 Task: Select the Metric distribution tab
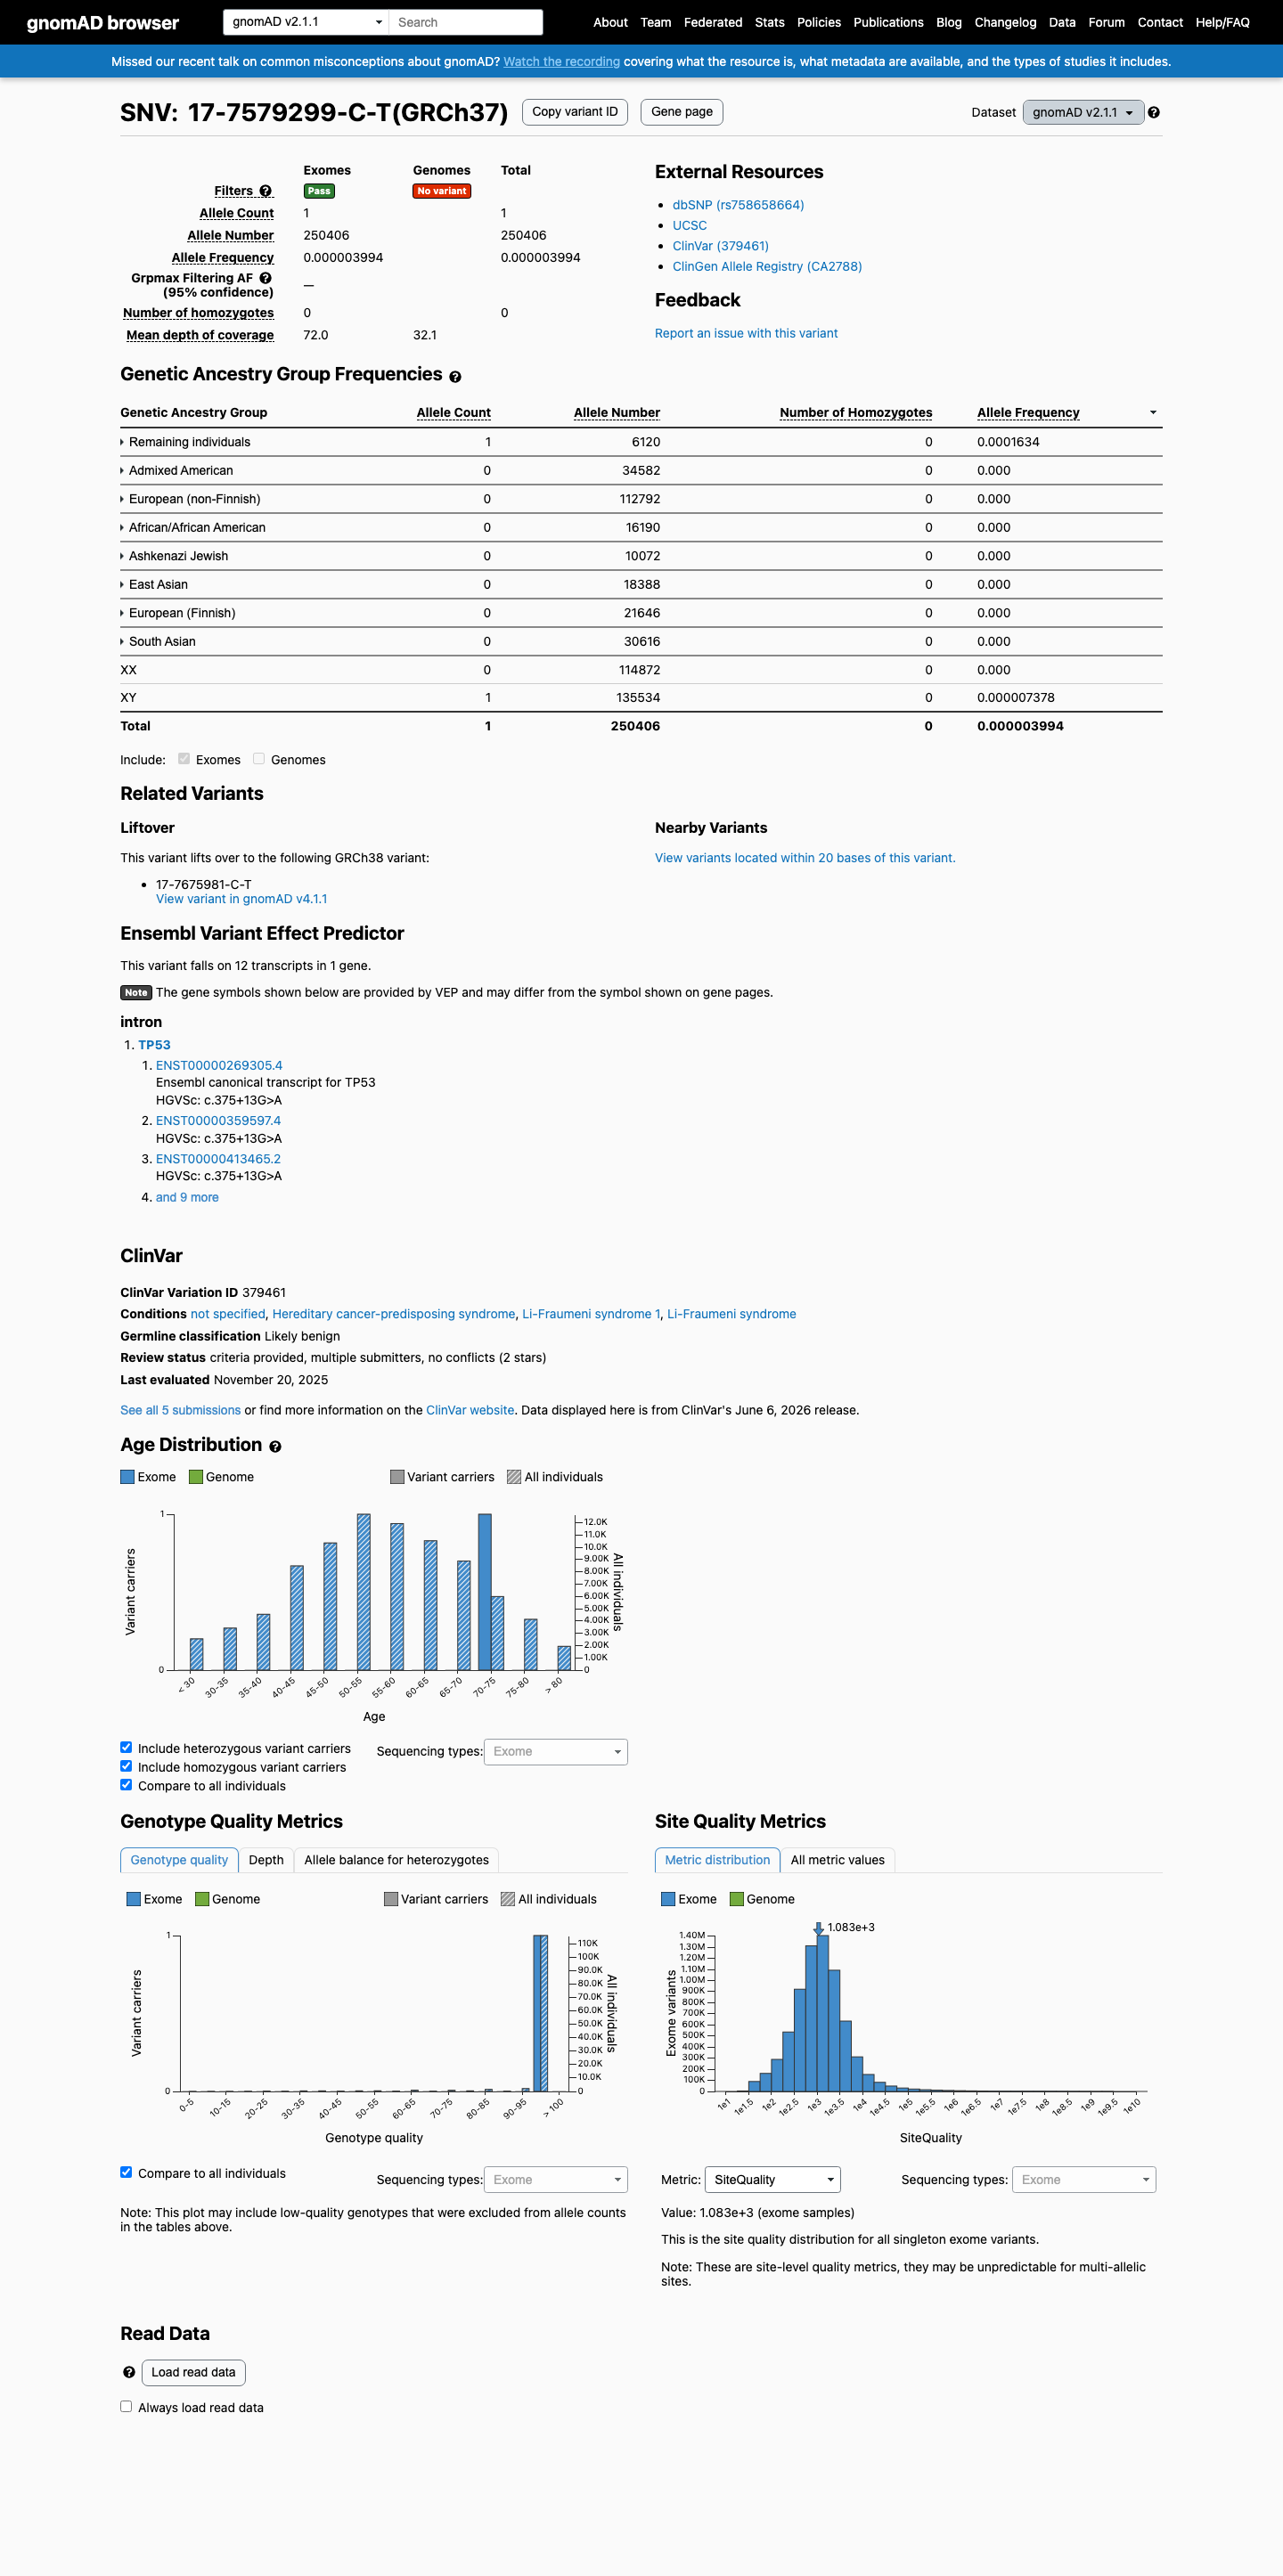pyautogui.click(x=717, y=1860)
